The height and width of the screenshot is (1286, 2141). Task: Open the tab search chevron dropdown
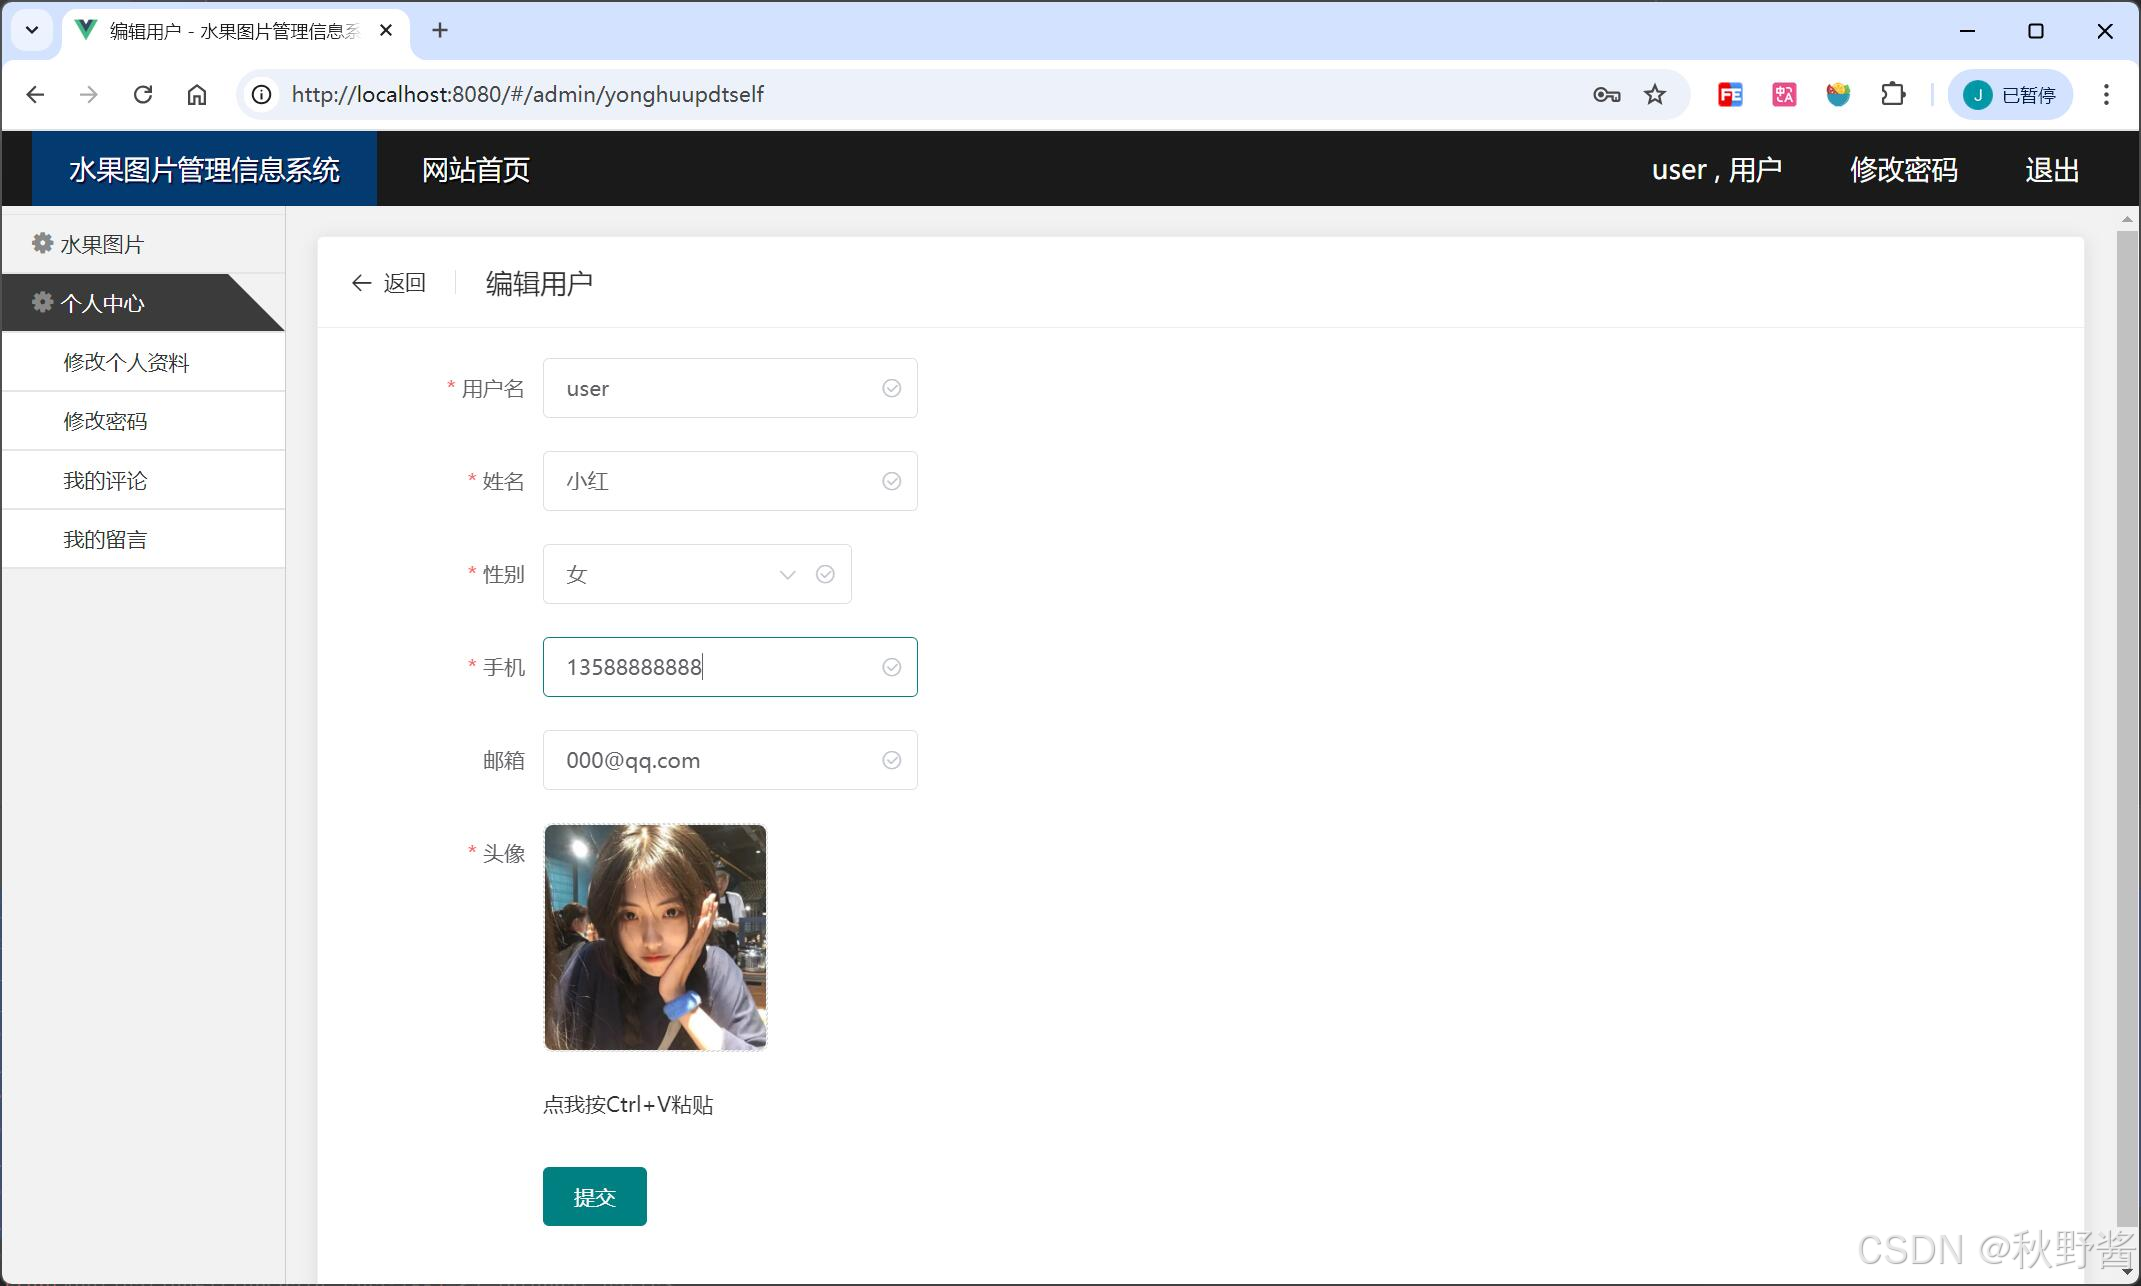coord(32,30)
